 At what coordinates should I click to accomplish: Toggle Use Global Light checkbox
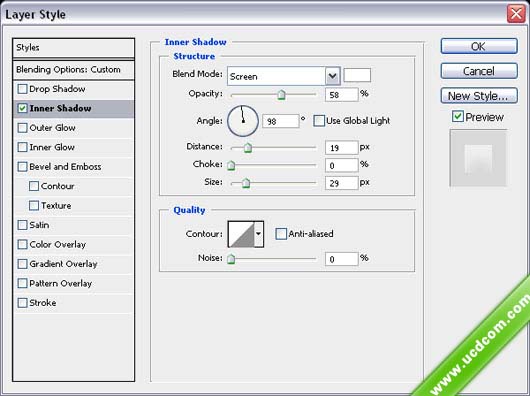point(319,121)
